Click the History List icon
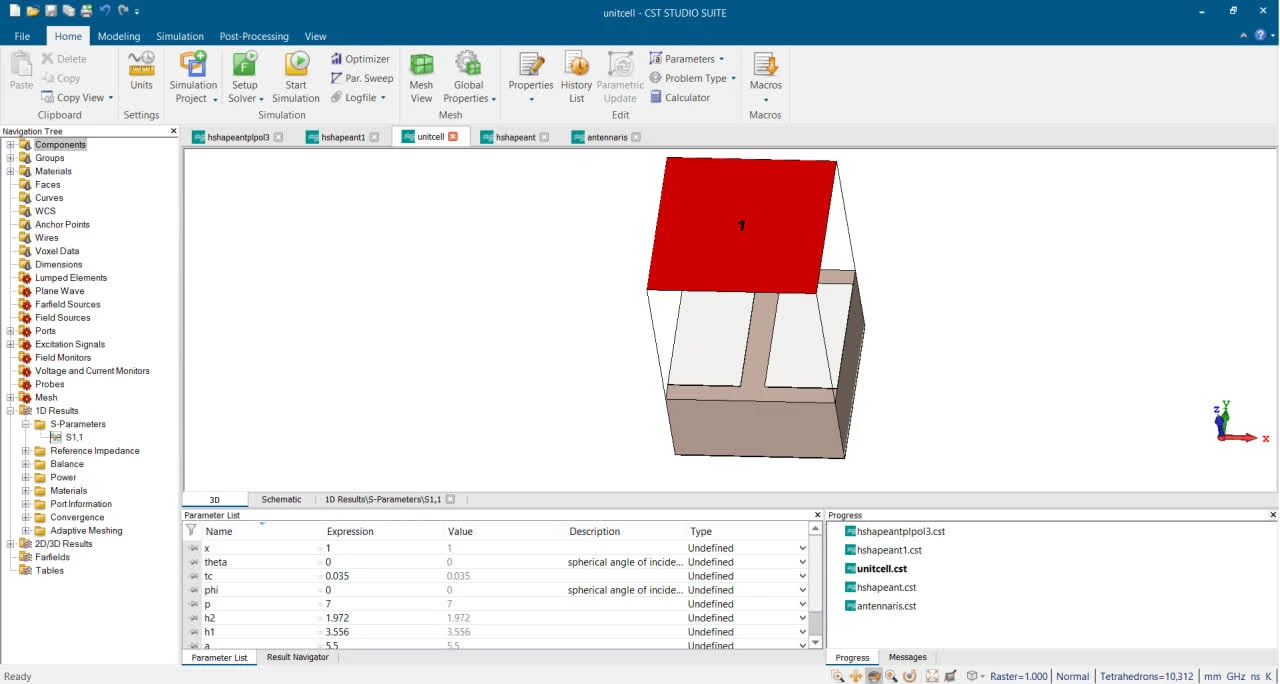This screenshot has width=1280, height=684. tap(576, 77)
